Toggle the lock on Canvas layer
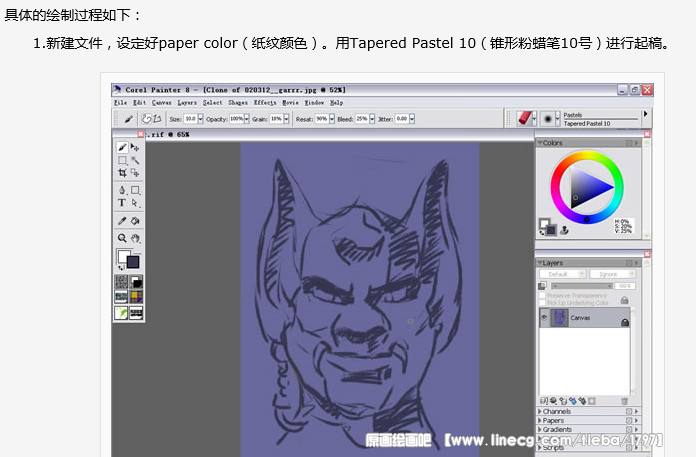Image resolution: width=696 pixels, height=457 pixels. 625,322
